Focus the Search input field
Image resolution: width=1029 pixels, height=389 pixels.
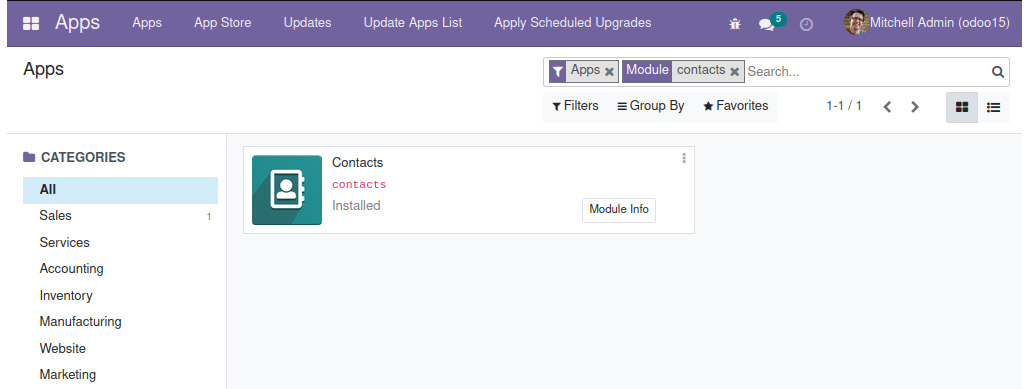tap(867, 72)
